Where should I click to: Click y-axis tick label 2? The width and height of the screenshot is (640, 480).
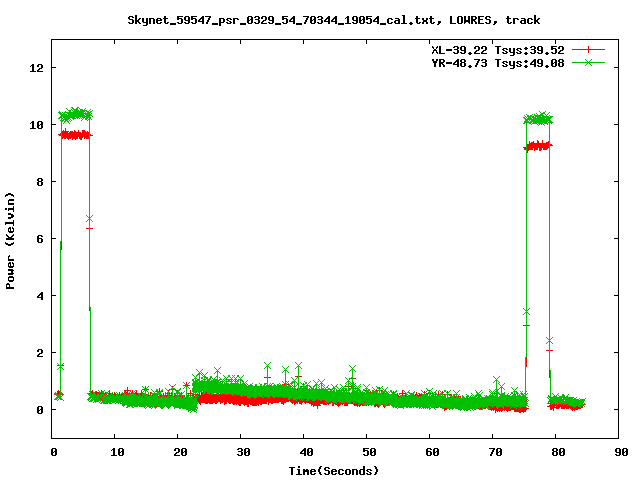pos(40,353)
